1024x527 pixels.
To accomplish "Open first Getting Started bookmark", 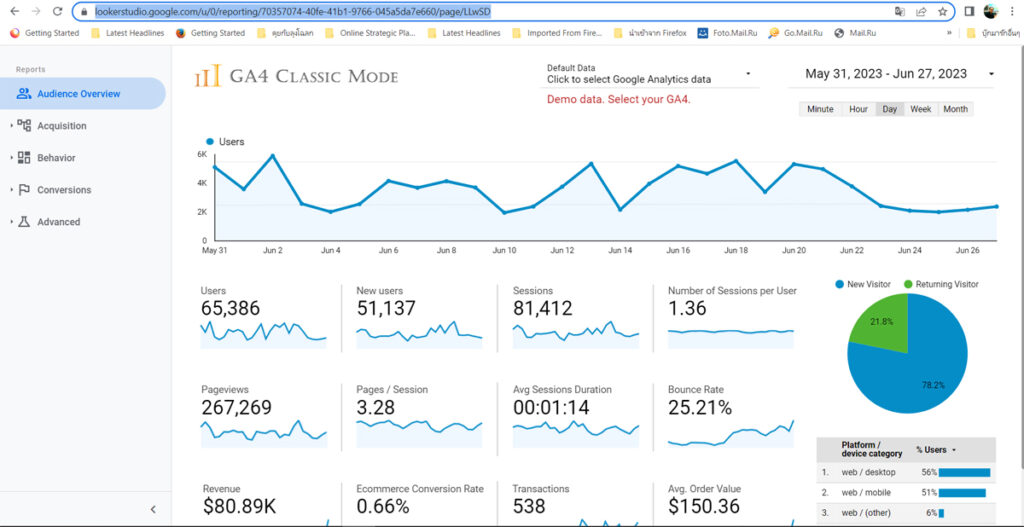I will 44,33.
